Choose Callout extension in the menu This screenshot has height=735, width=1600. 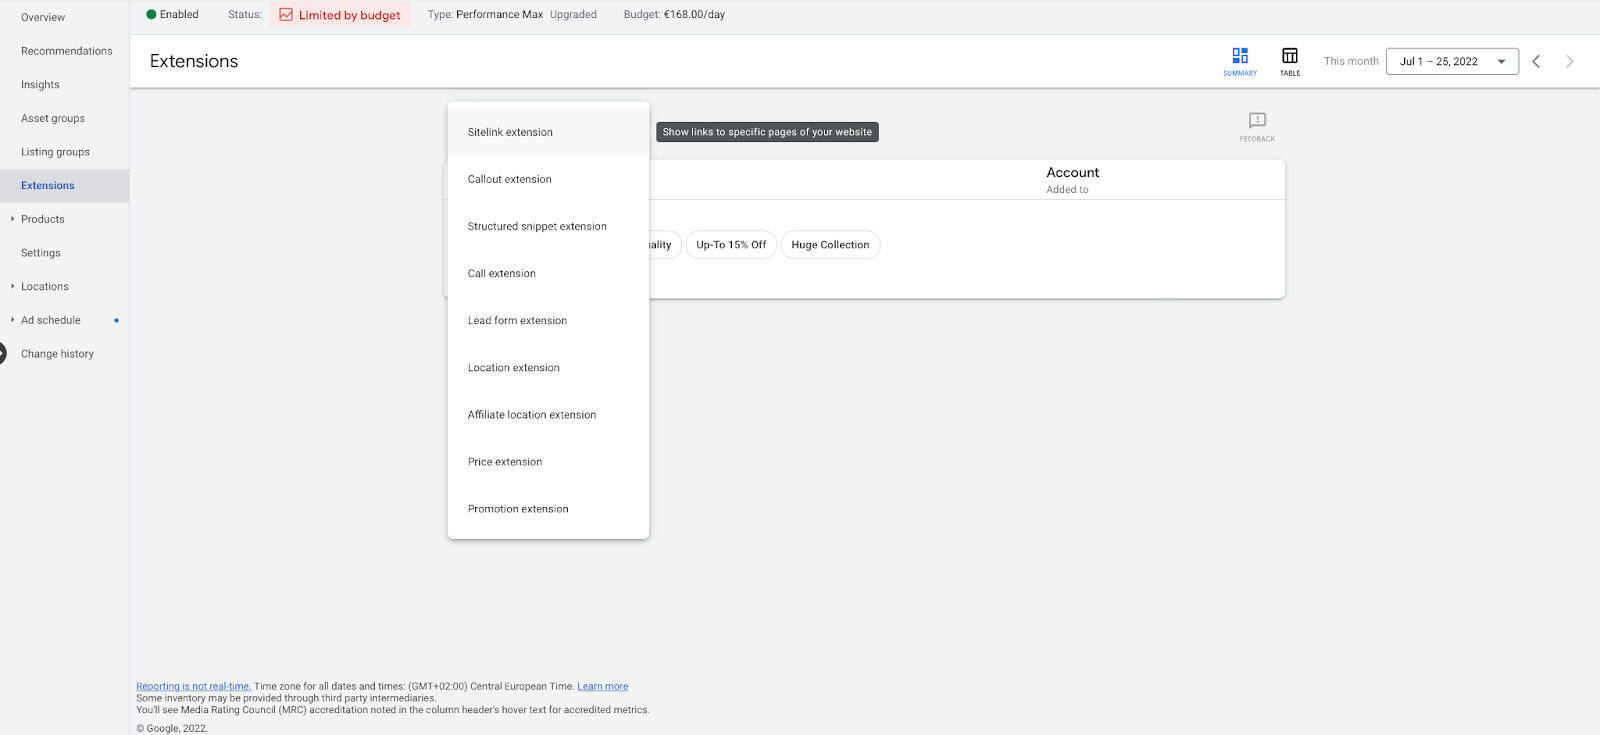pos(510,179)
